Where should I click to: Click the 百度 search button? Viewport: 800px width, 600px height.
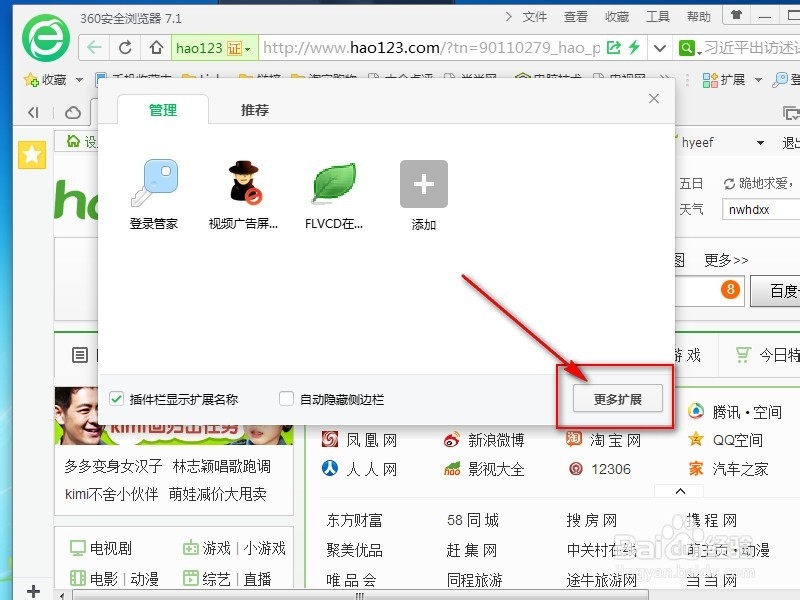775,291
